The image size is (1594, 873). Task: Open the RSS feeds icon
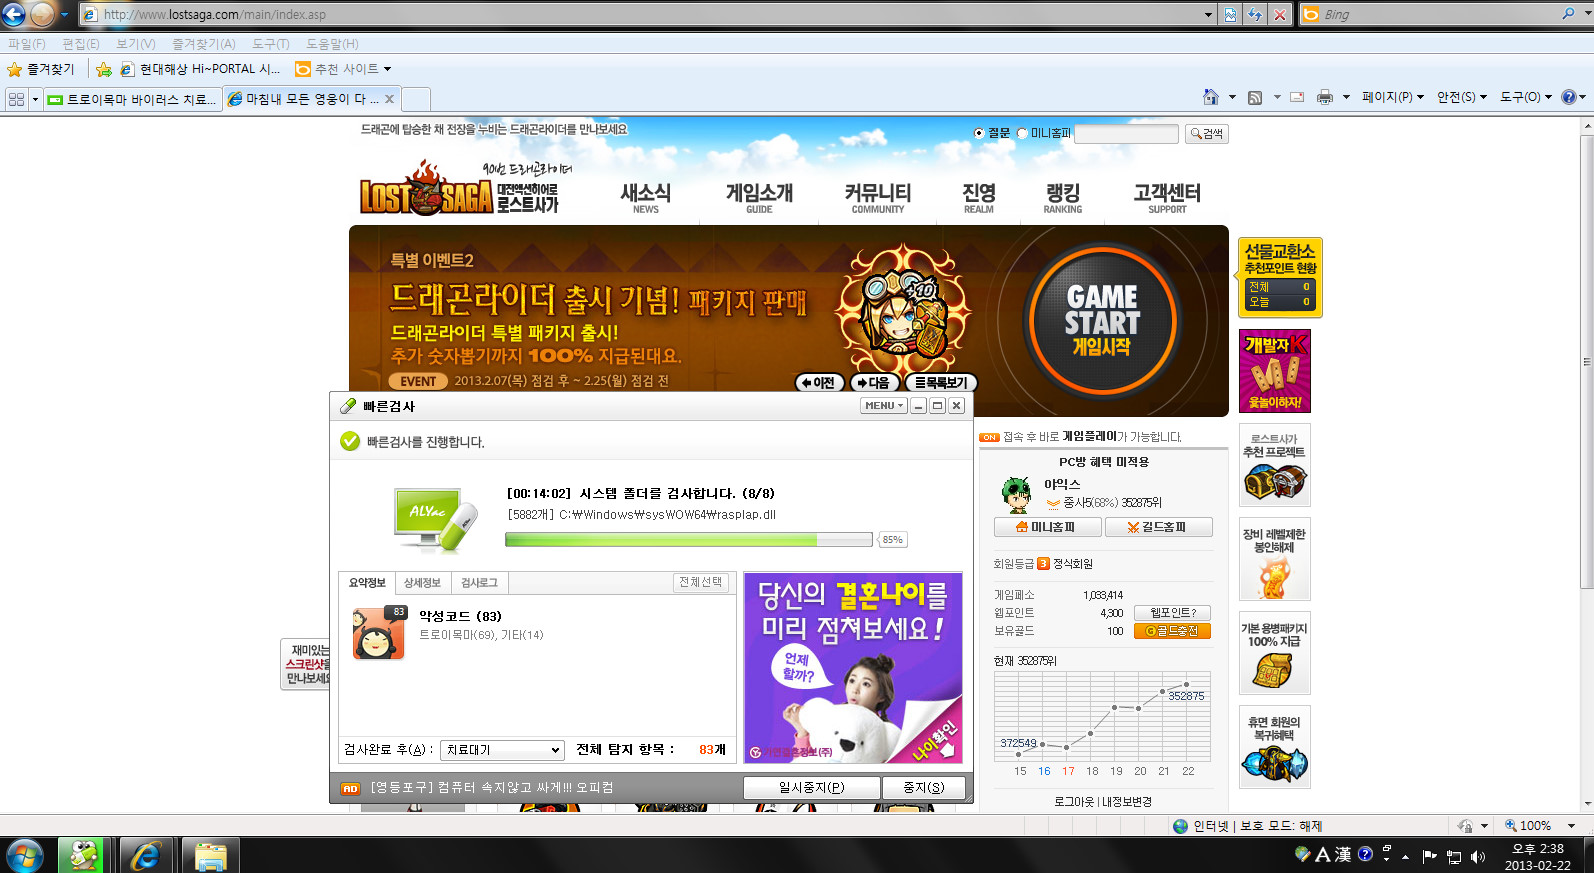tap(1254, 97)
